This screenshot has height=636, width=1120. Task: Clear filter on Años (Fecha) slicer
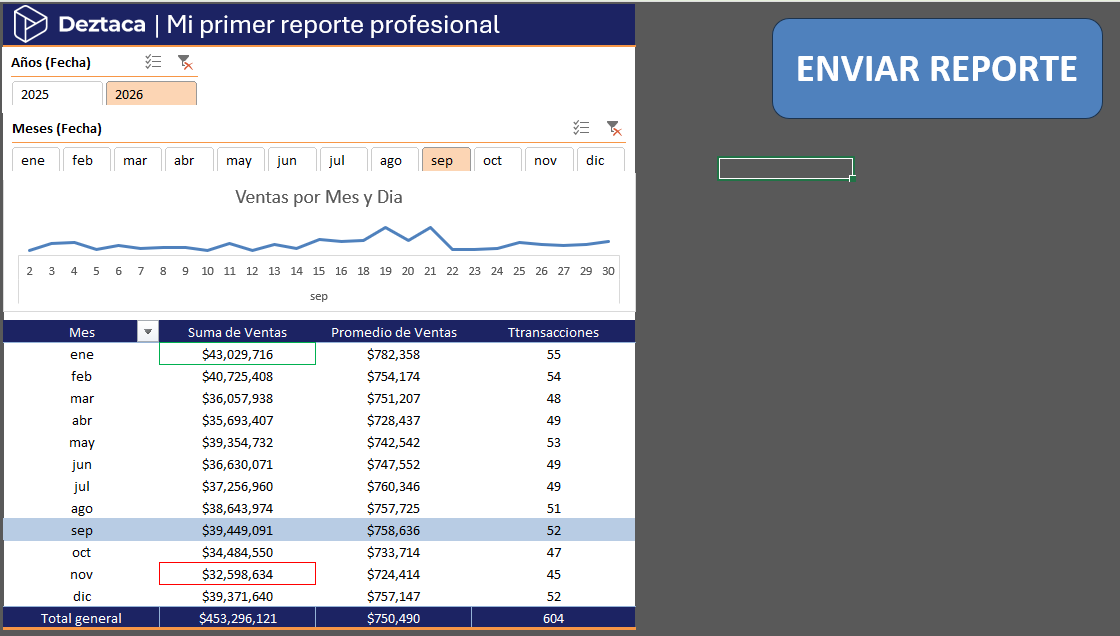(x=185, y=62)
